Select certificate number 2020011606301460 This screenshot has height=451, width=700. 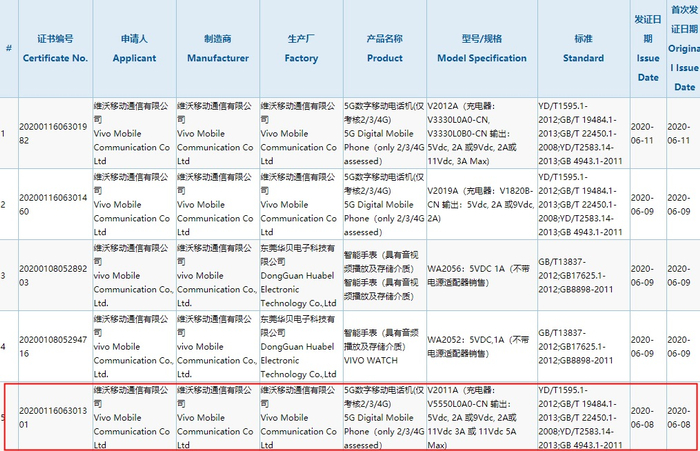click(55, 205)
